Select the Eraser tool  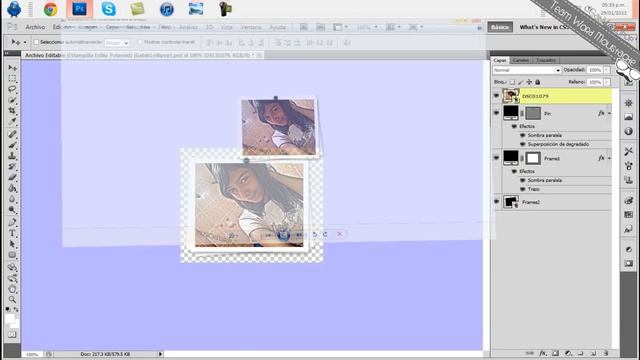(x=13, y=178)
